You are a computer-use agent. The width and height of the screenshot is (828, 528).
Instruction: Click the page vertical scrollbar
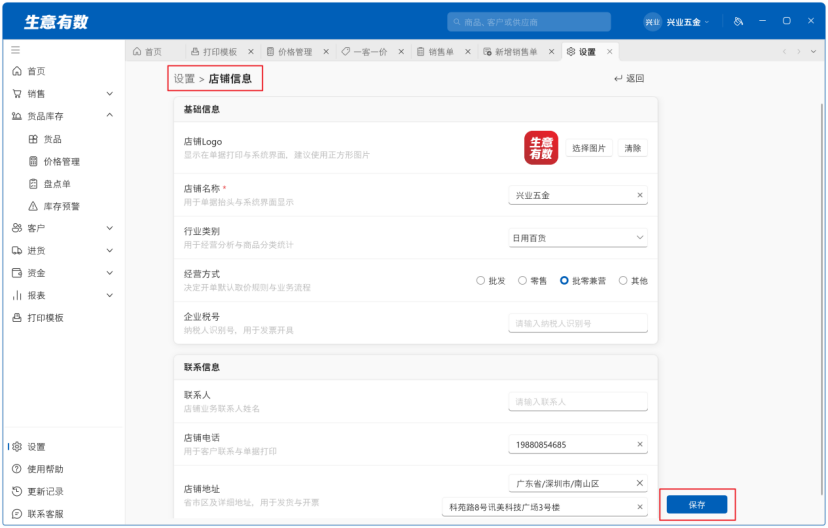[x=822, y=299]
